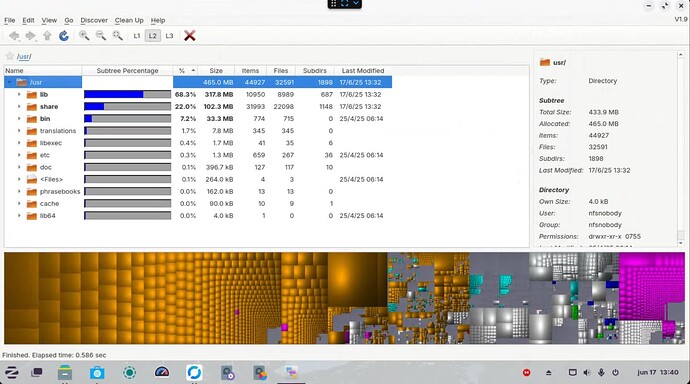Click the large dark orange treemap tile
This screenshot has width=690, height=384.
[357, 280]
